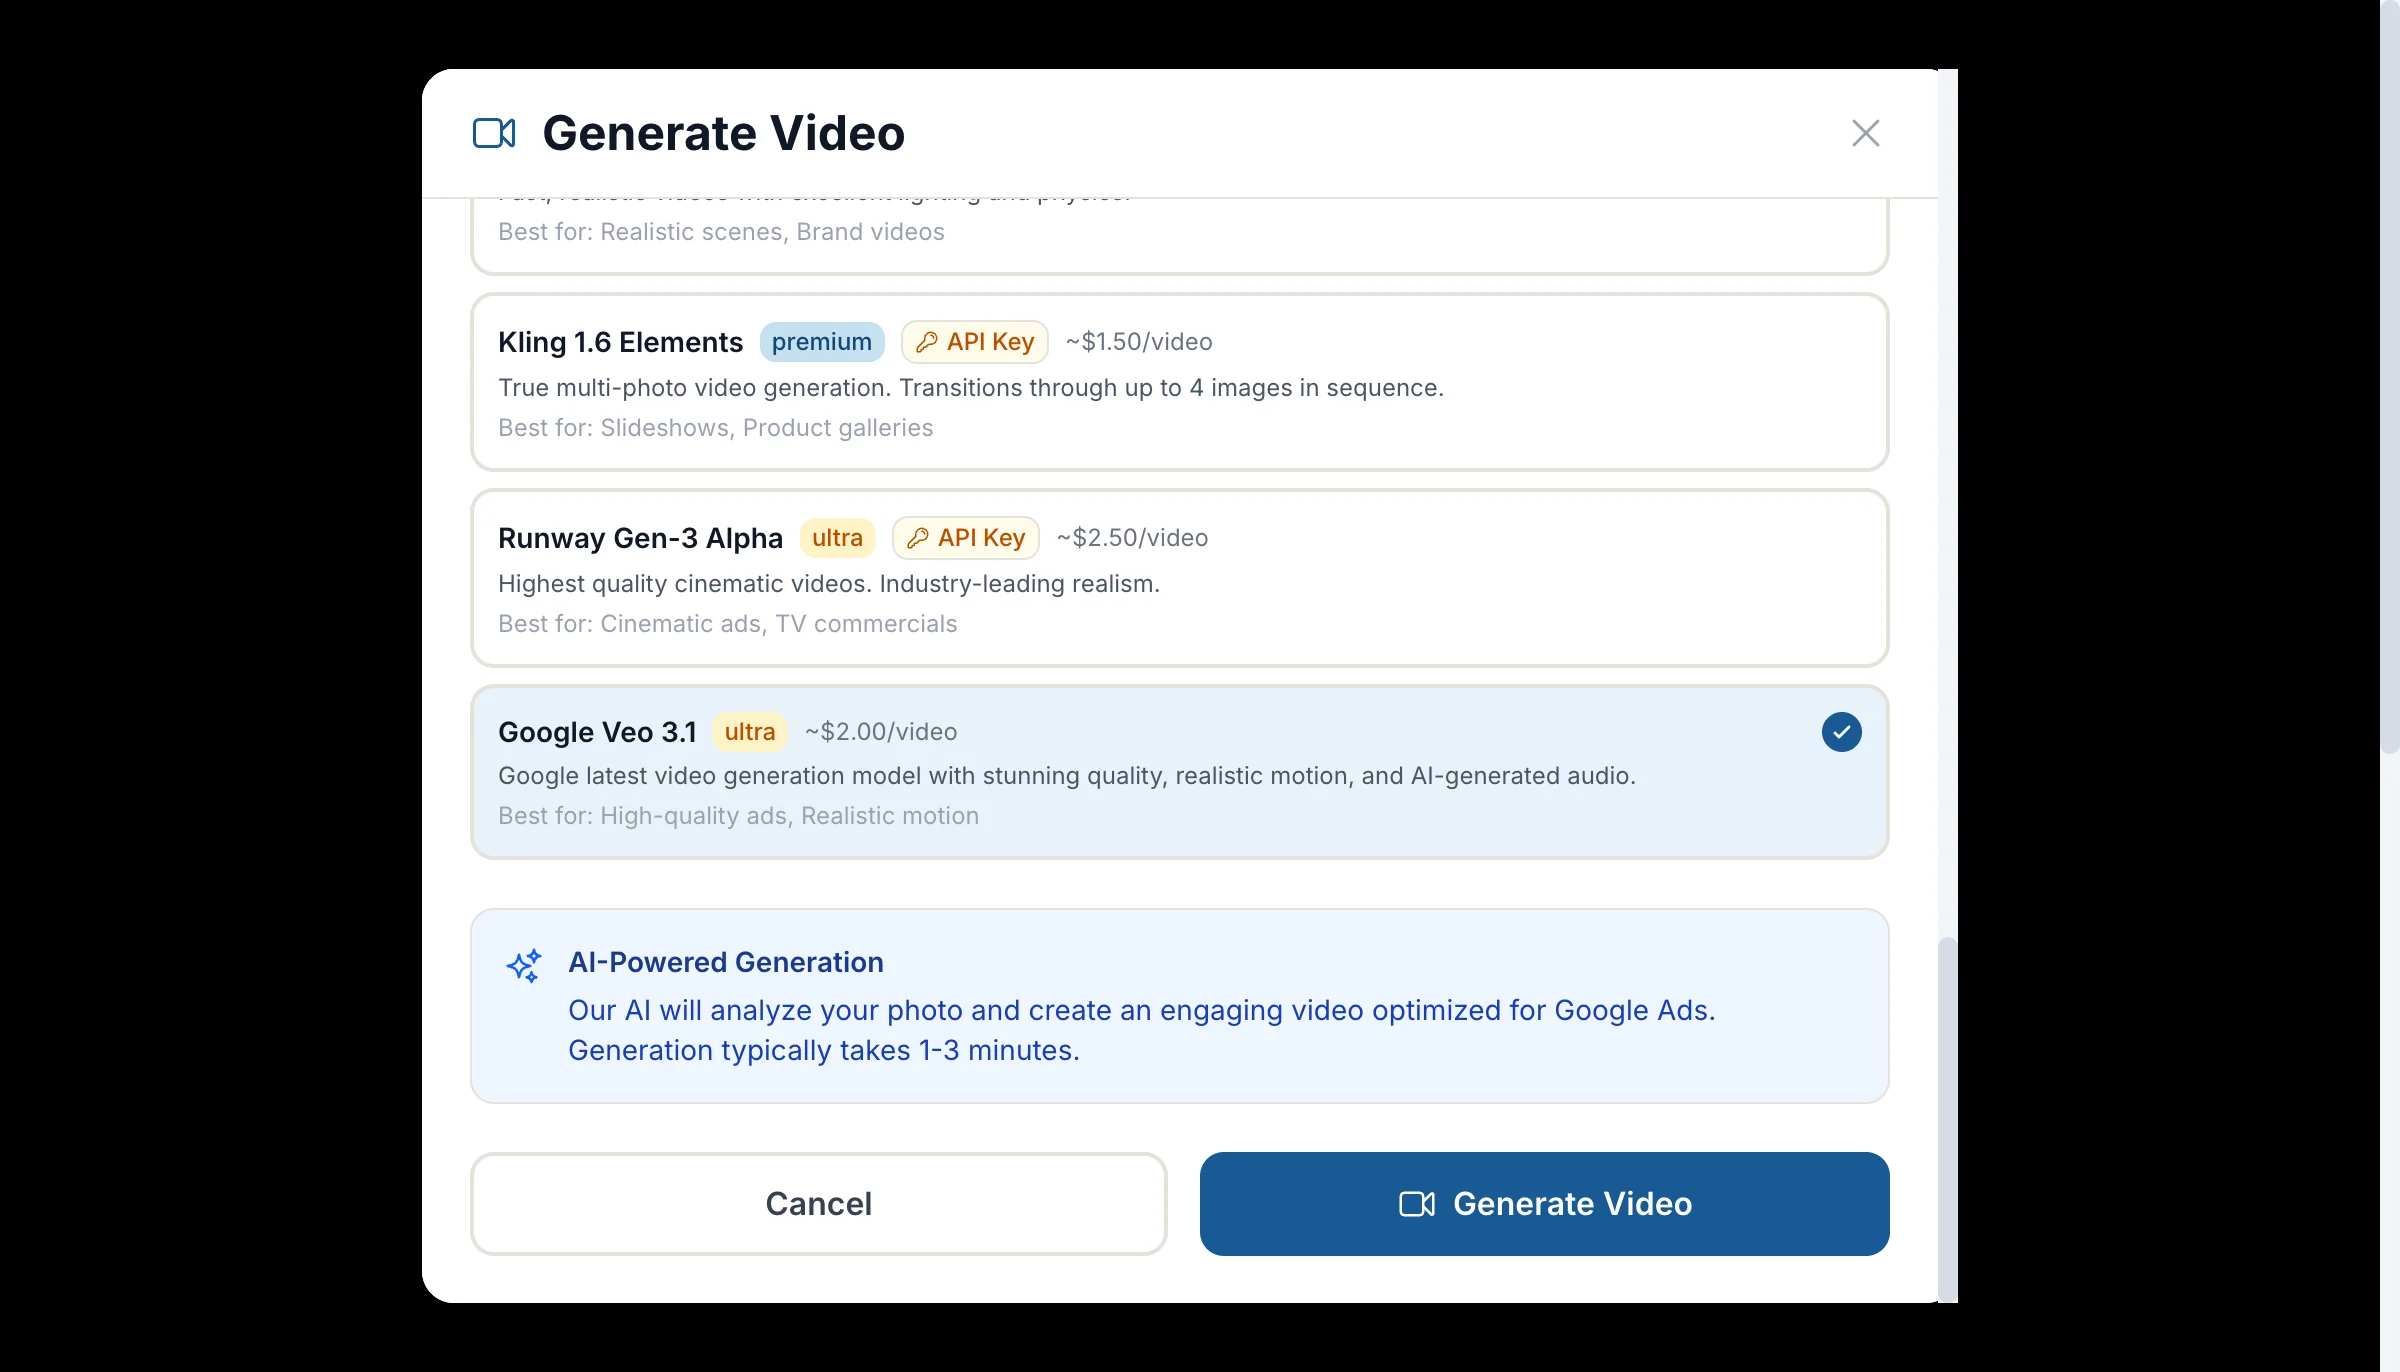Click the partially visible model card at top
2400x1372 pixels.
[1180, 238]
